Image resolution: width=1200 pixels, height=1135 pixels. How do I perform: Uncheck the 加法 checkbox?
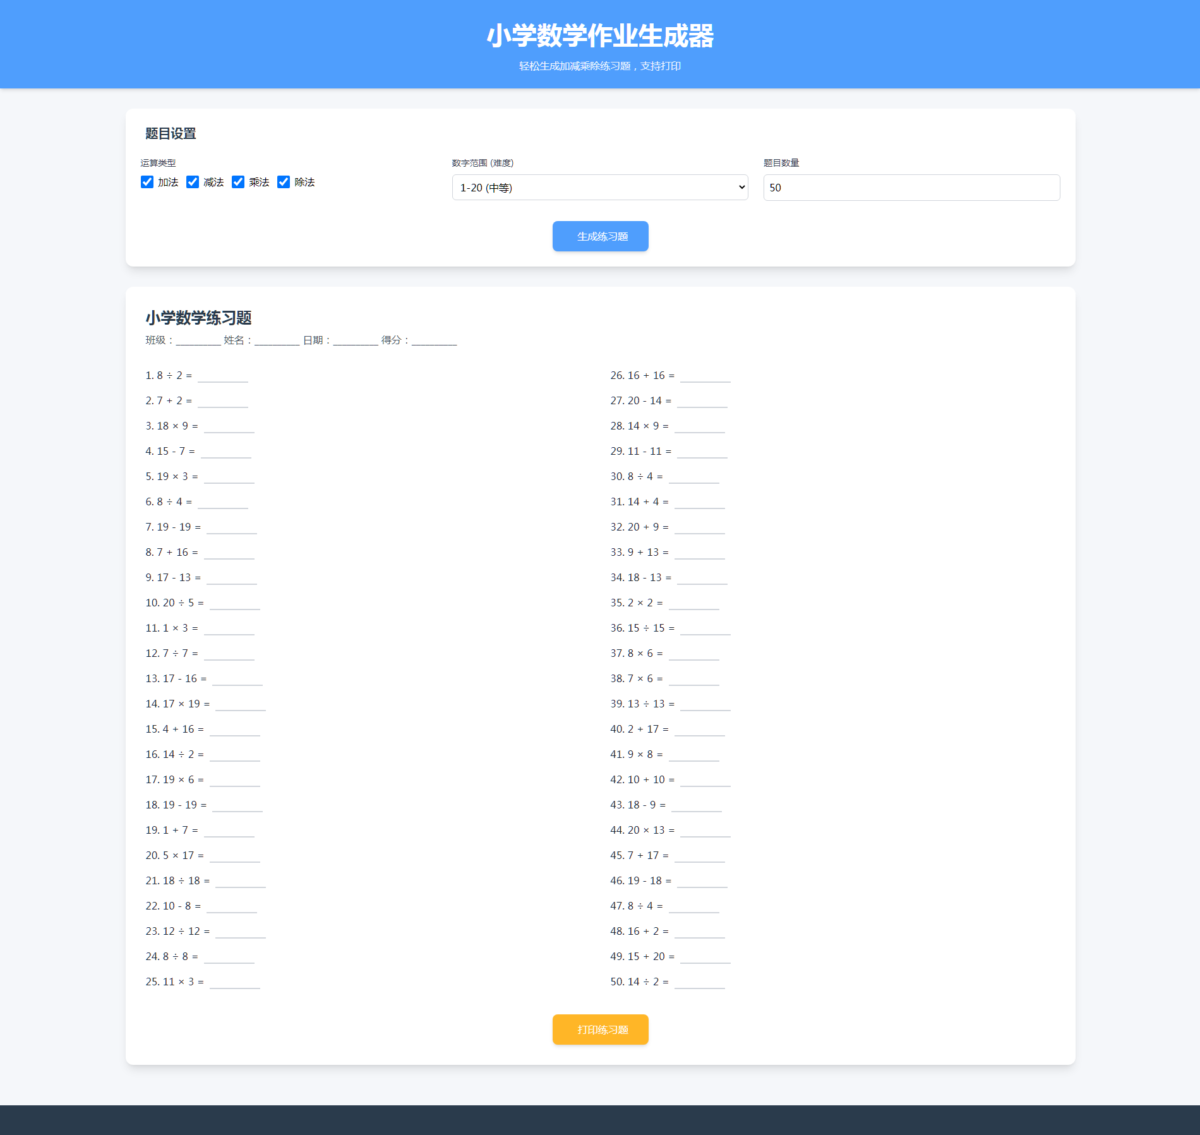(x=147, y=182)
